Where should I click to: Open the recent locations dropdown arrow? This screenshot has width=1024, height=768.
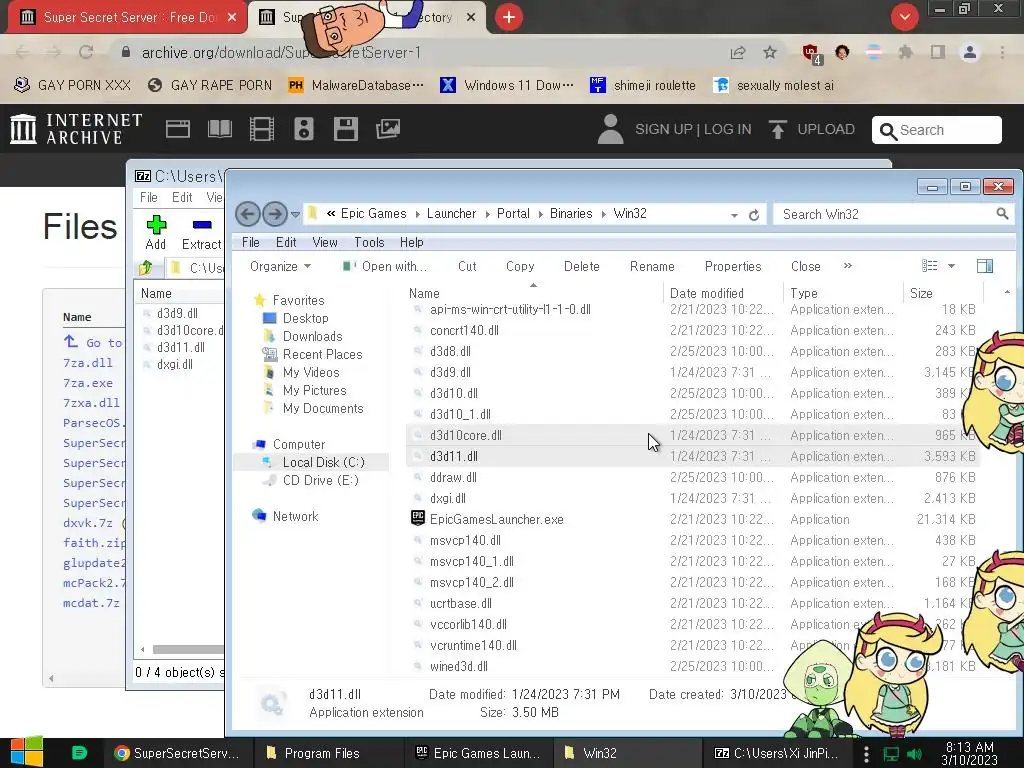[295, 214]
